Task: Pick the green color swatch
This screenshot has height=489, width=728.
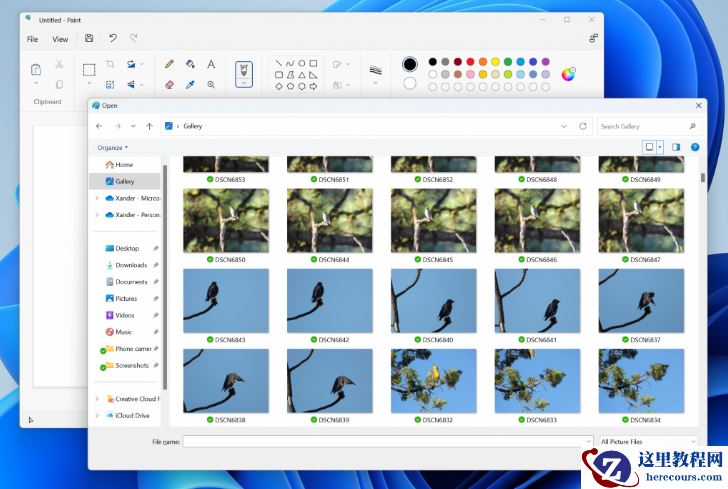Action: click(x=508, y=62)
